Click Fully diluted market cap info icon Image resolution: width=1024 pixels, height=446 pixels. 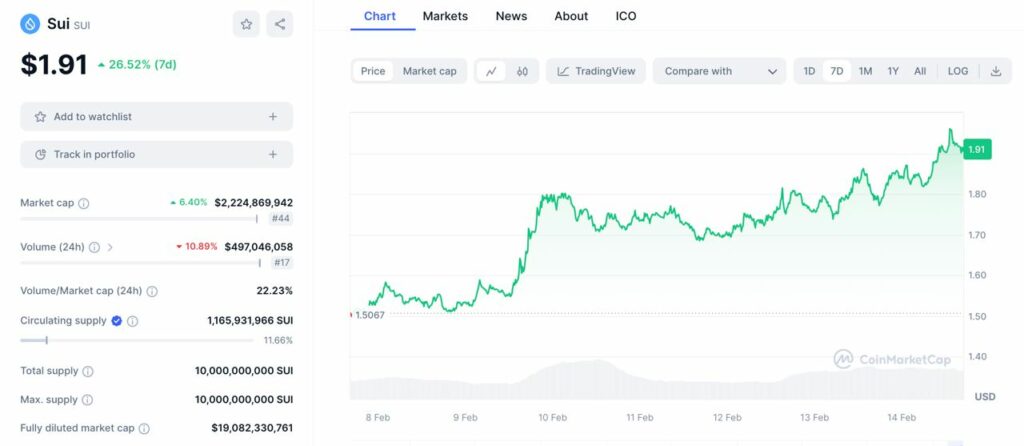[144, 428]
